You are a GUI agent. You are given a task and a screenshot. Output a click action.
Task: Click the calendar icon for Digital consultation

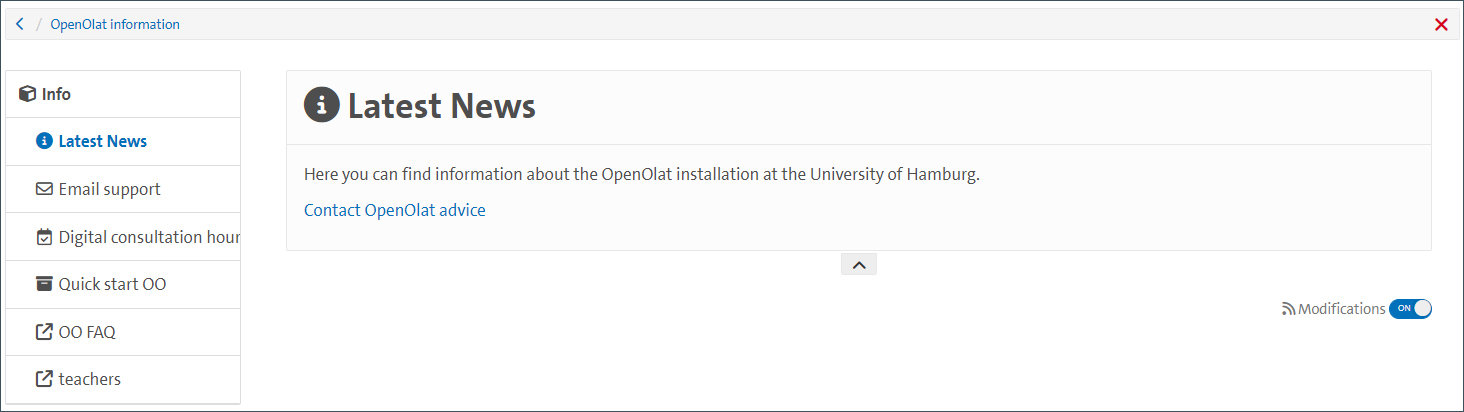[x=44, y=237]
